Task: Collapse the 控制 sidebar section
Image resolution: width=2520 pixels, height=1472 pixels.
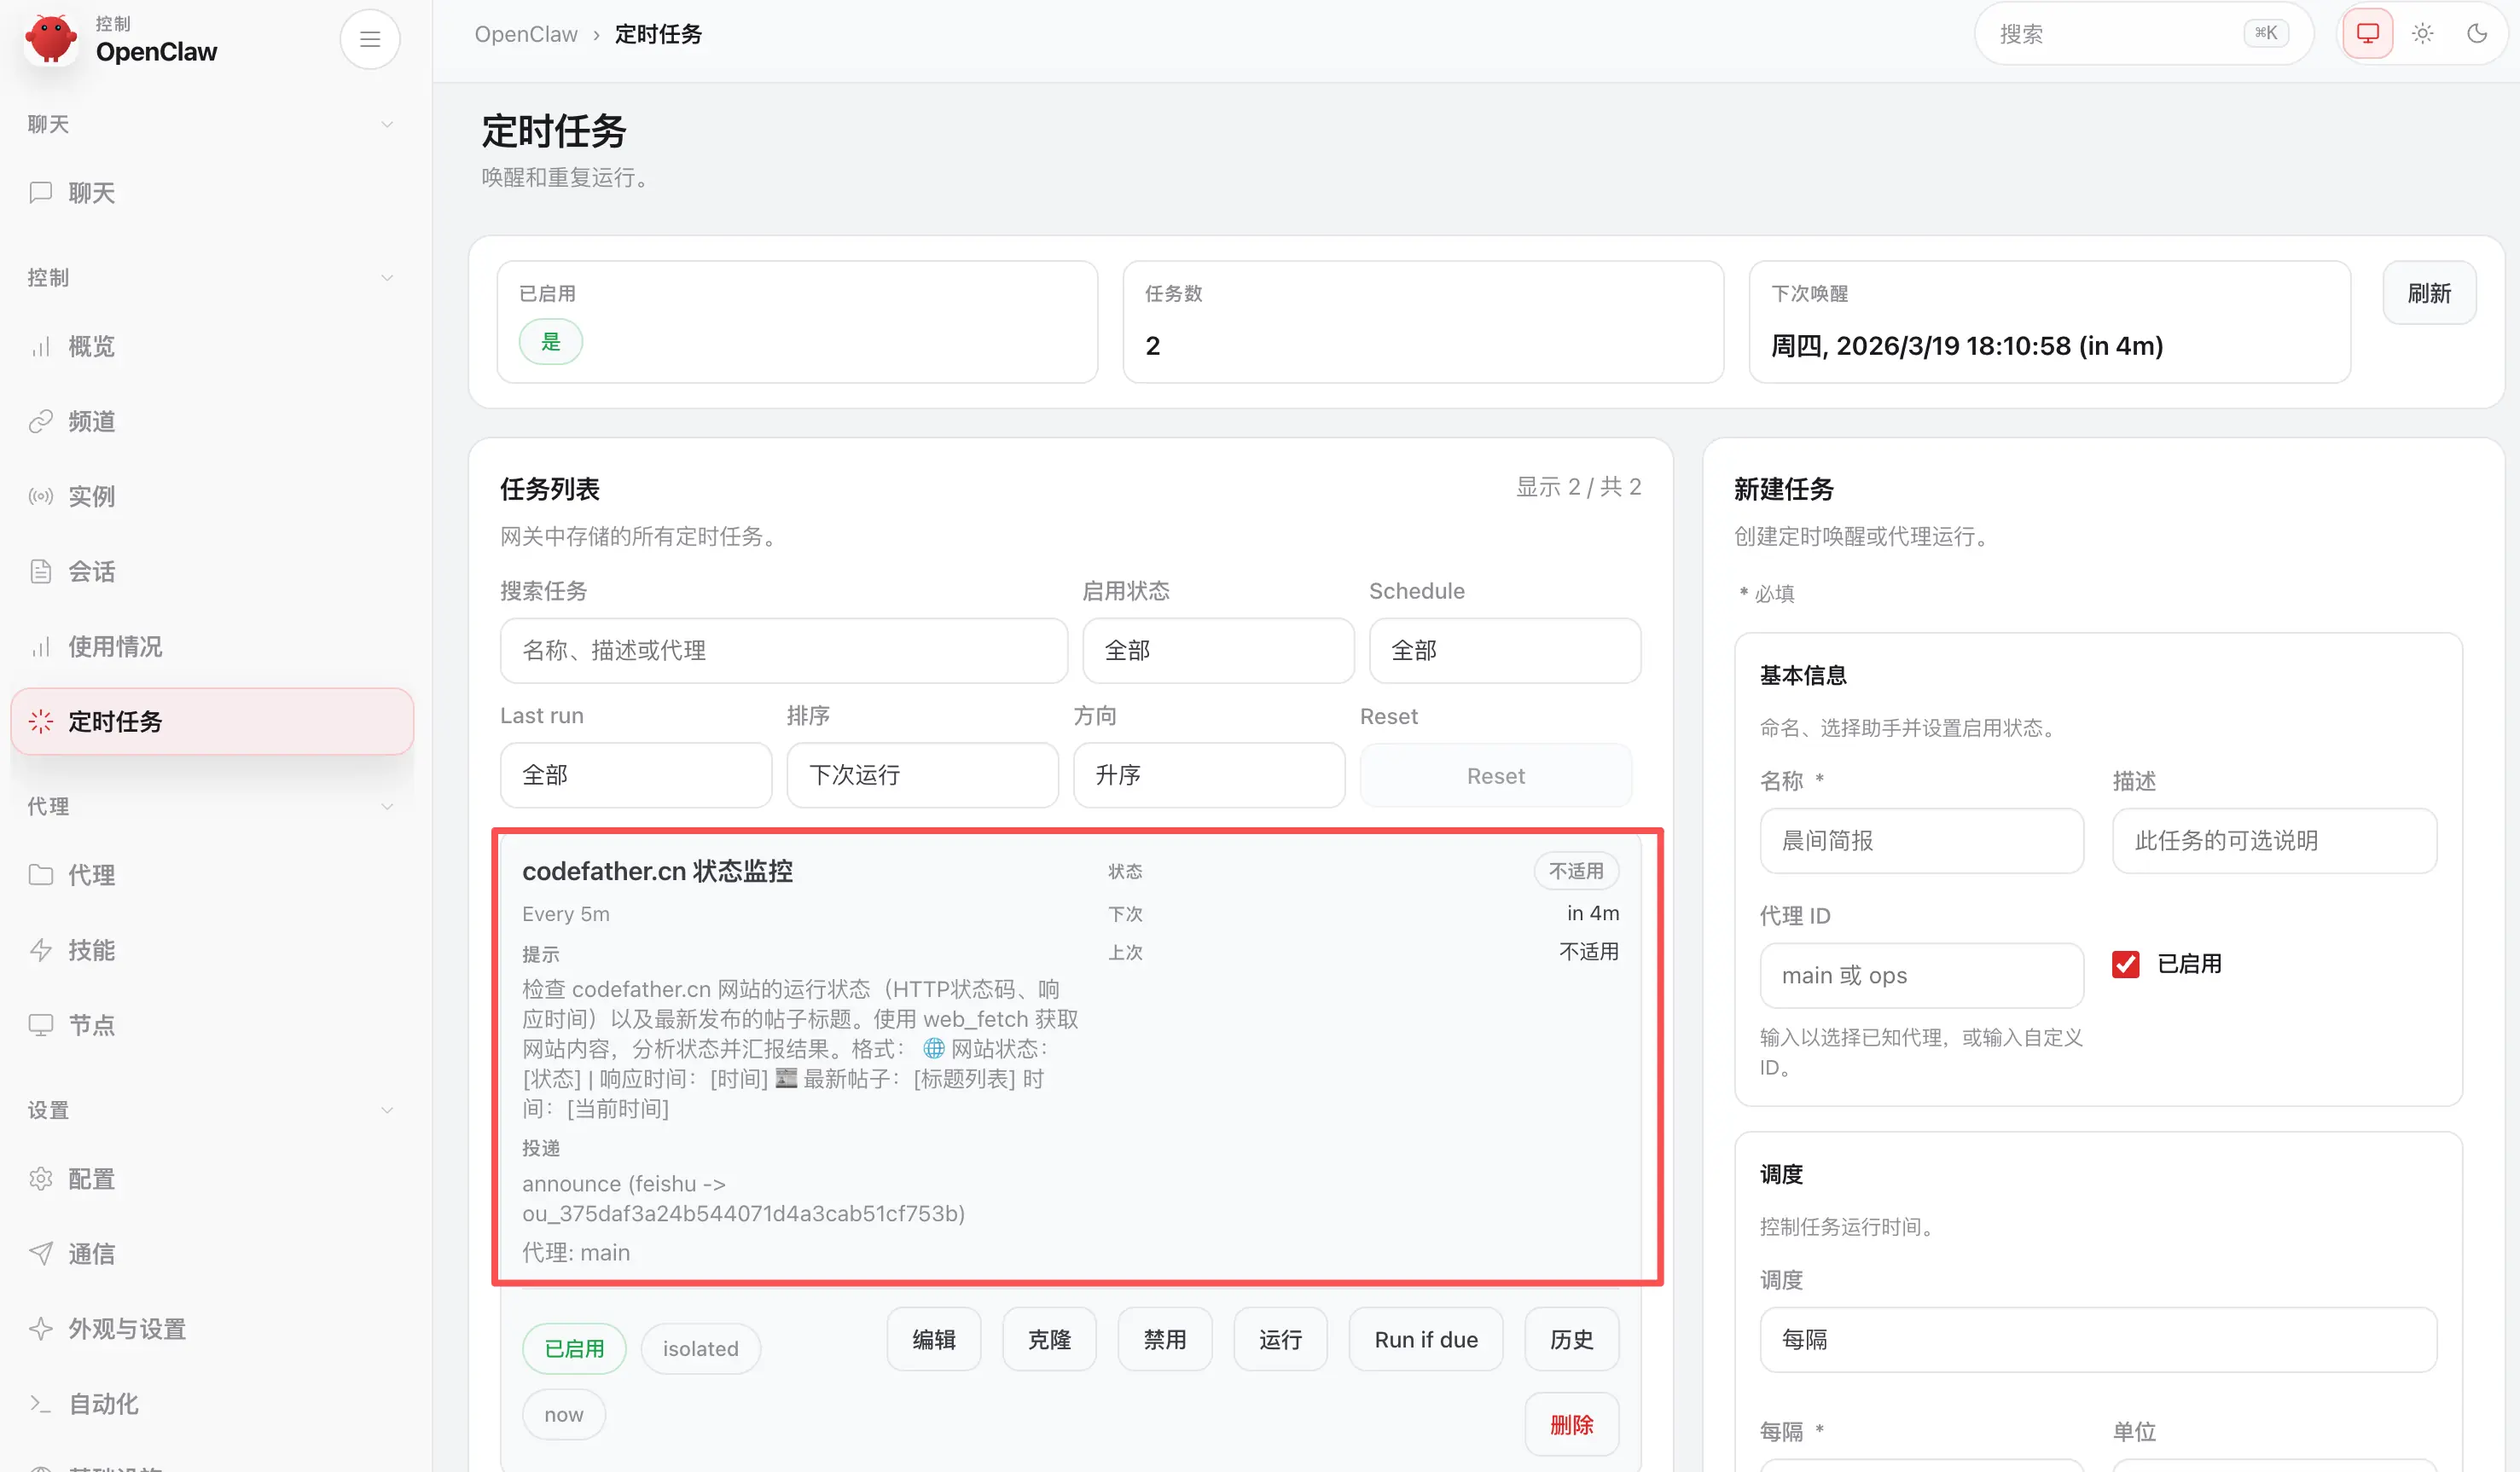Action: tap(386, 277)
